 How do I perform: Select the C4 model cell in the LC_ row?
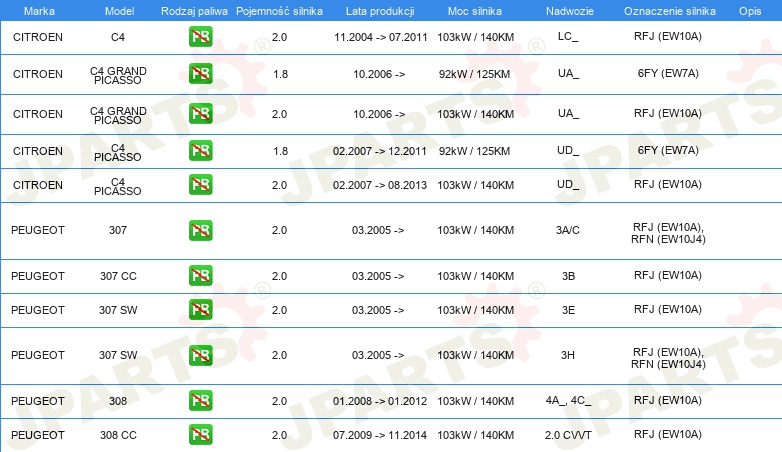pyautogui.click(x=118, y=37)
